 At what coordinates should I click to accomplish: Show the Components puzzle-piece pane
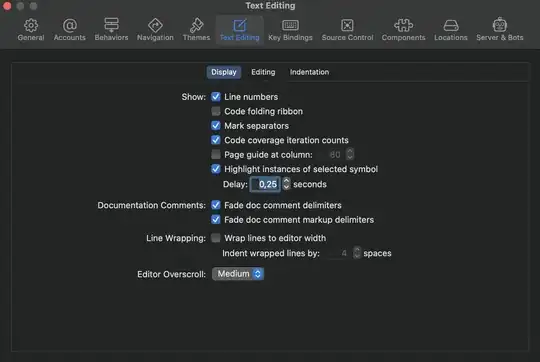click(x=403, y=30)
